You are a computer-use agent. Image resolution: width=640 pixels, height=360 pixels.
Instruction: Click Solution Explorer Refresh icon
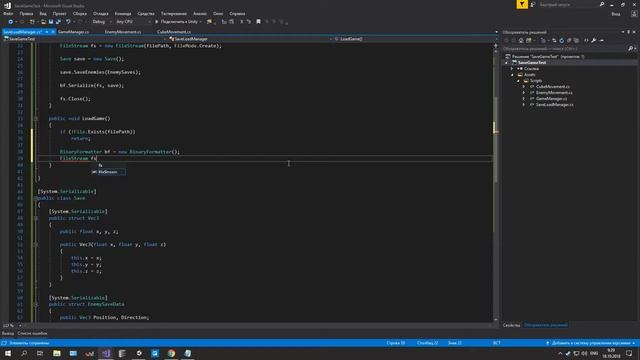[562, 40]
